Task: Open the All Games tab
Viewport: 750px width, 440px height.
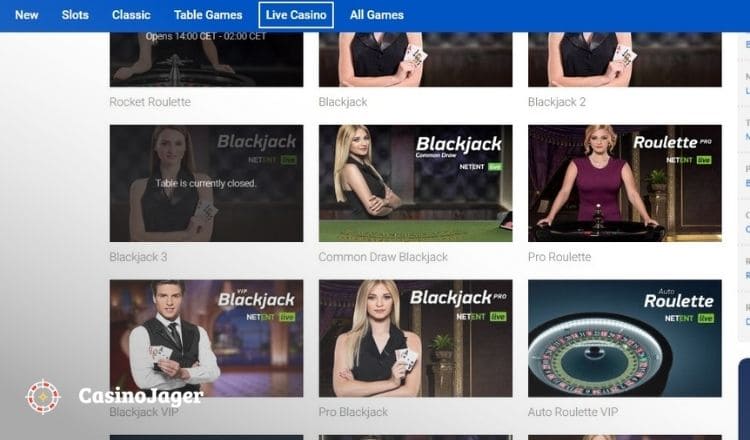Action: coord(376,15)
